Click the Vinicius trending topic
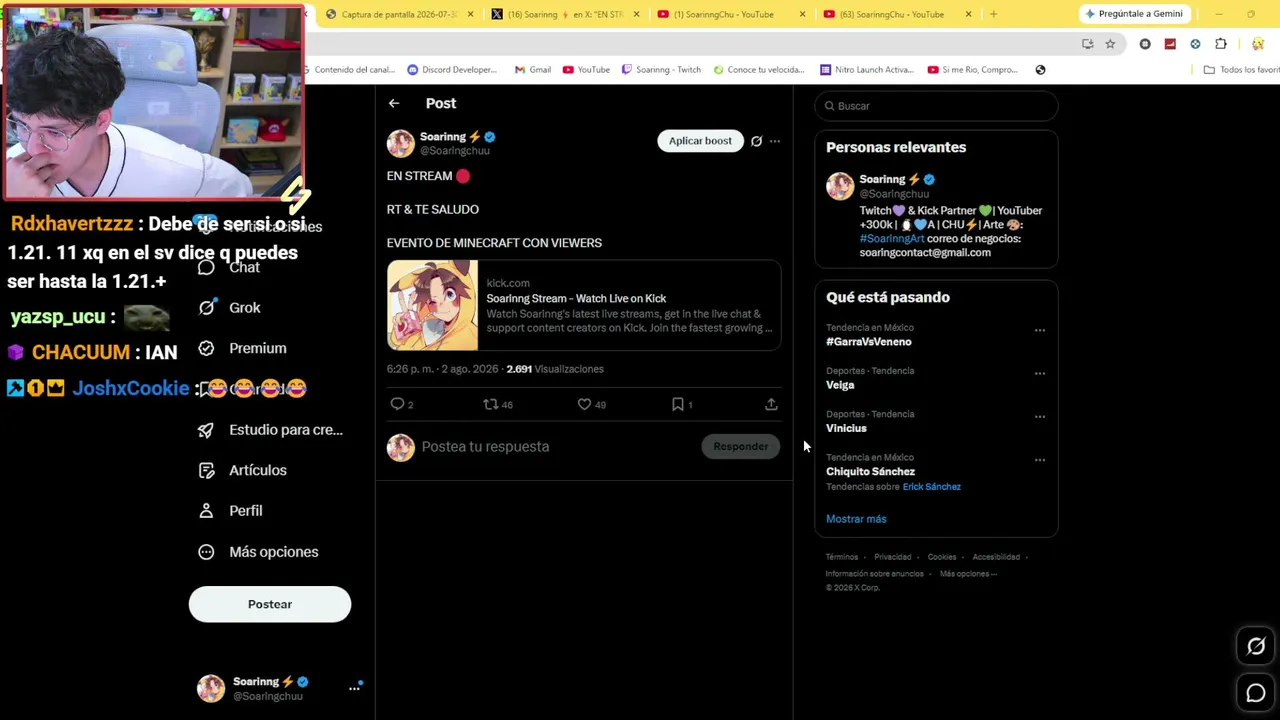 (846, 428)
